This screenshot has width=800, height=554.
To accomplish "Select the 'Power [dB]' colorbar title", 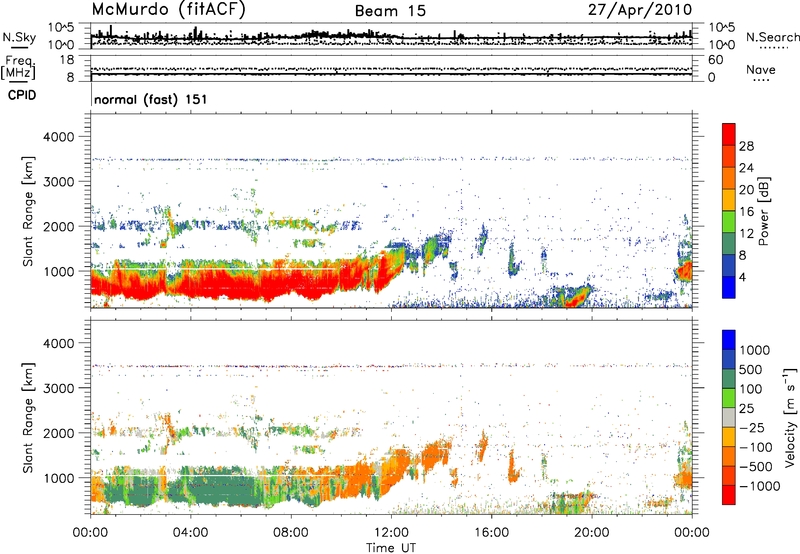I will (x=764, y=211).
